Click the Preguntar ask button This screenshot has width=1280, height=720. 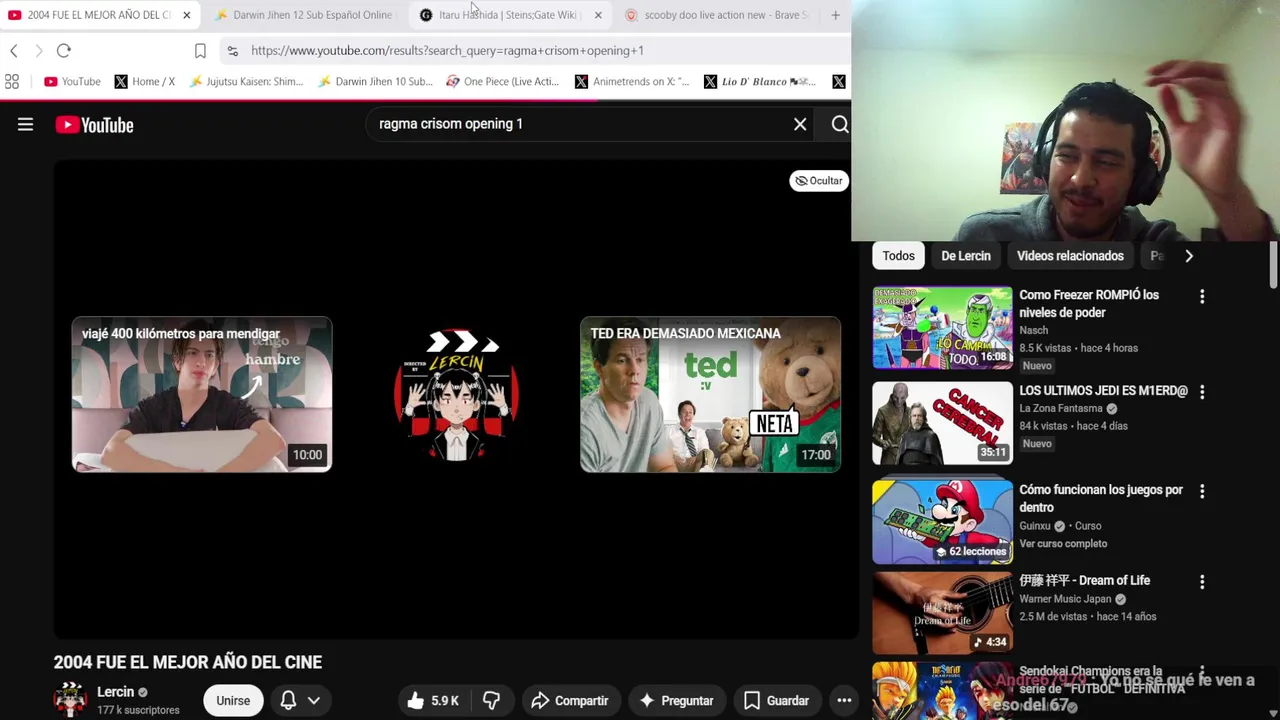(x=676, y=701)
